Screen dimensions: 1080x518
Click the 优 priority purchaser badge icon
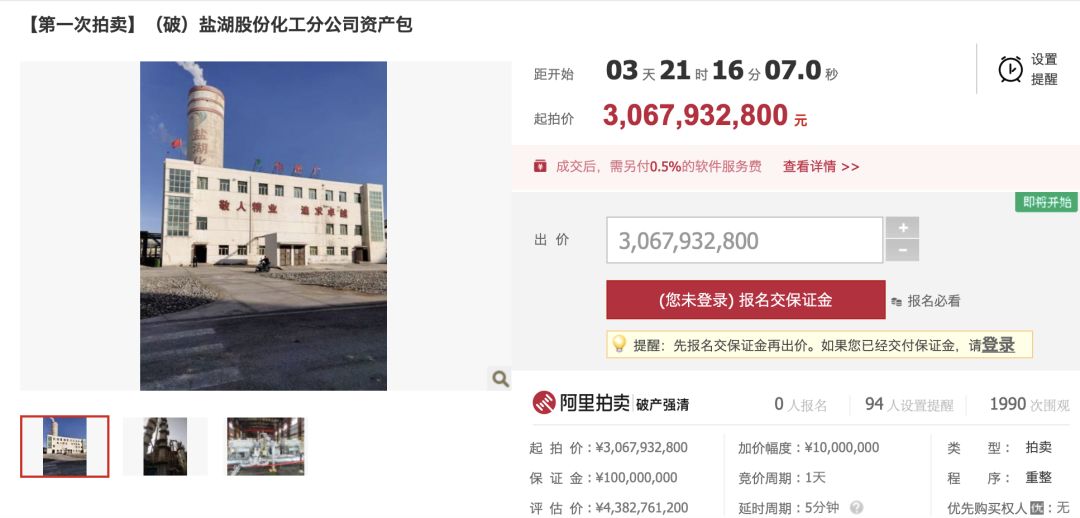click(1037, 508)
